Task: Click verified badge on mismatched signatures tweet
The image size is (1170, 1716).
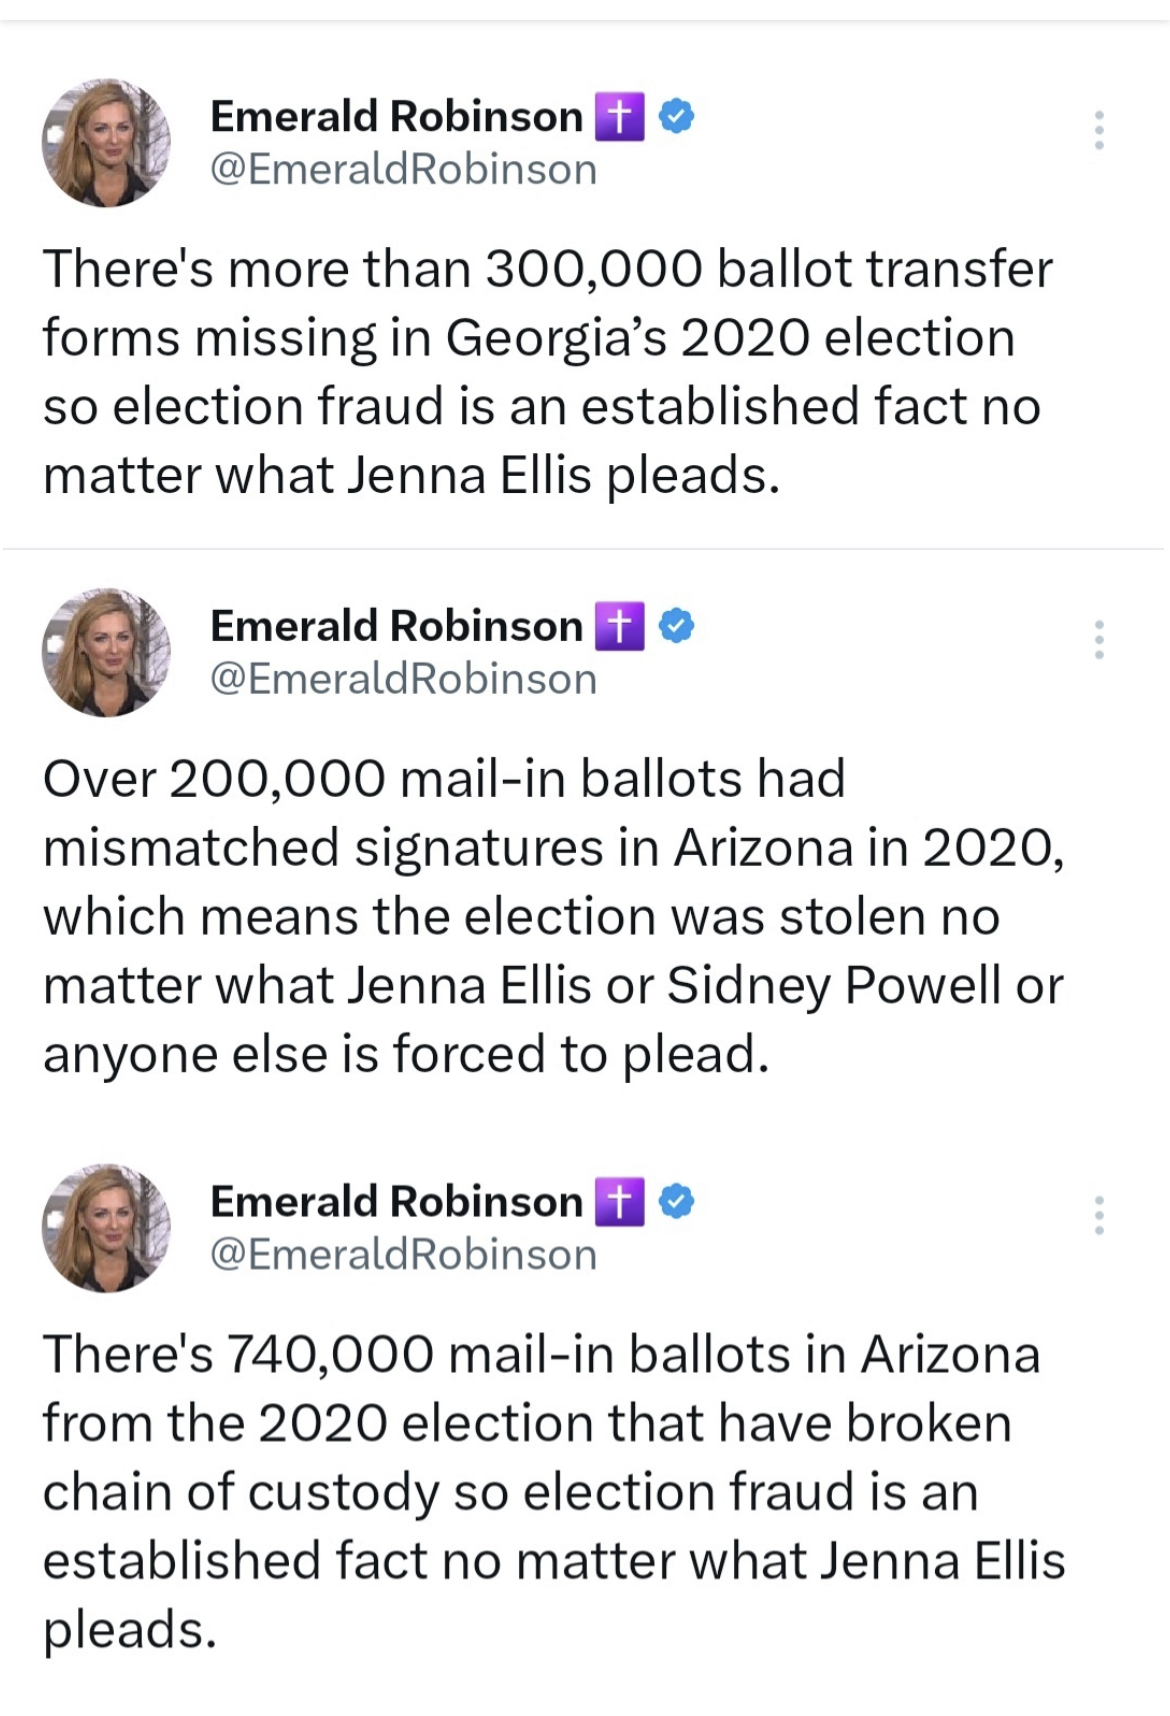Action: pos(677,626)
